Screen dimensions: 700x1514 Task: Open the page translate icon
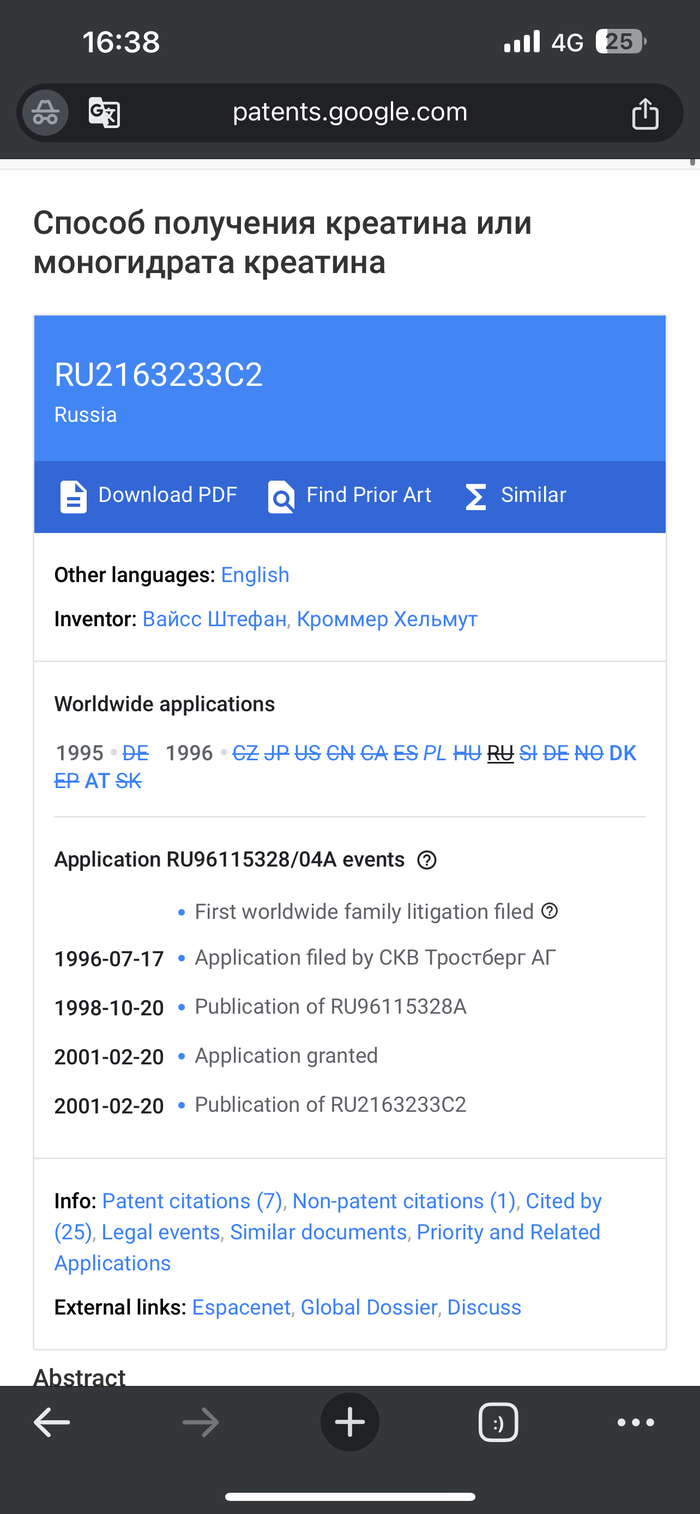[104, 113]
